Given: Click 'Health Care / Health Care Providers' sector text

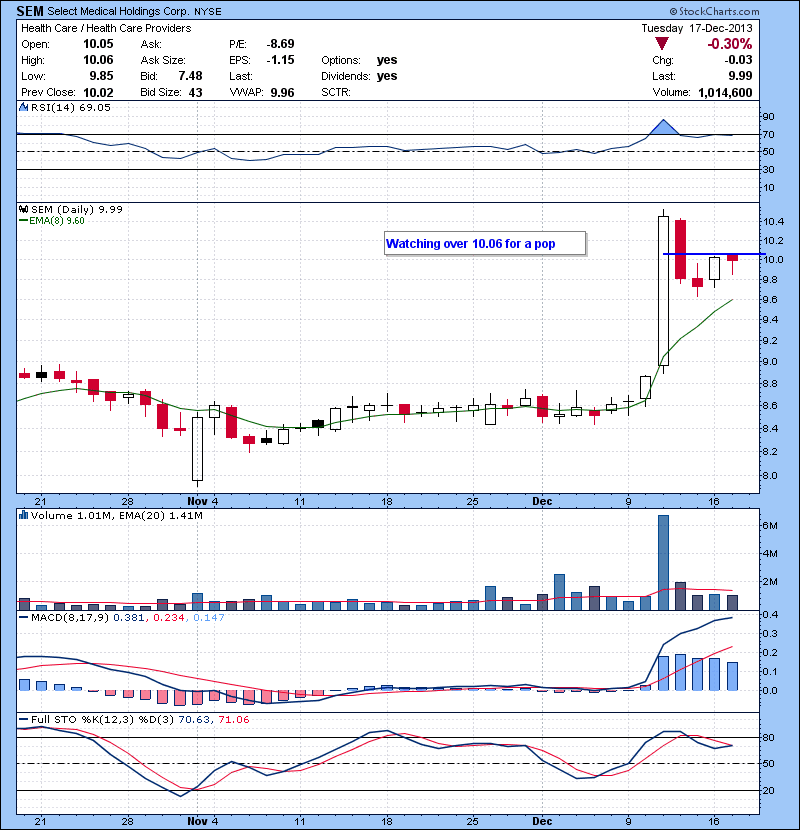Looking at the screenshot, I should 106,28.
